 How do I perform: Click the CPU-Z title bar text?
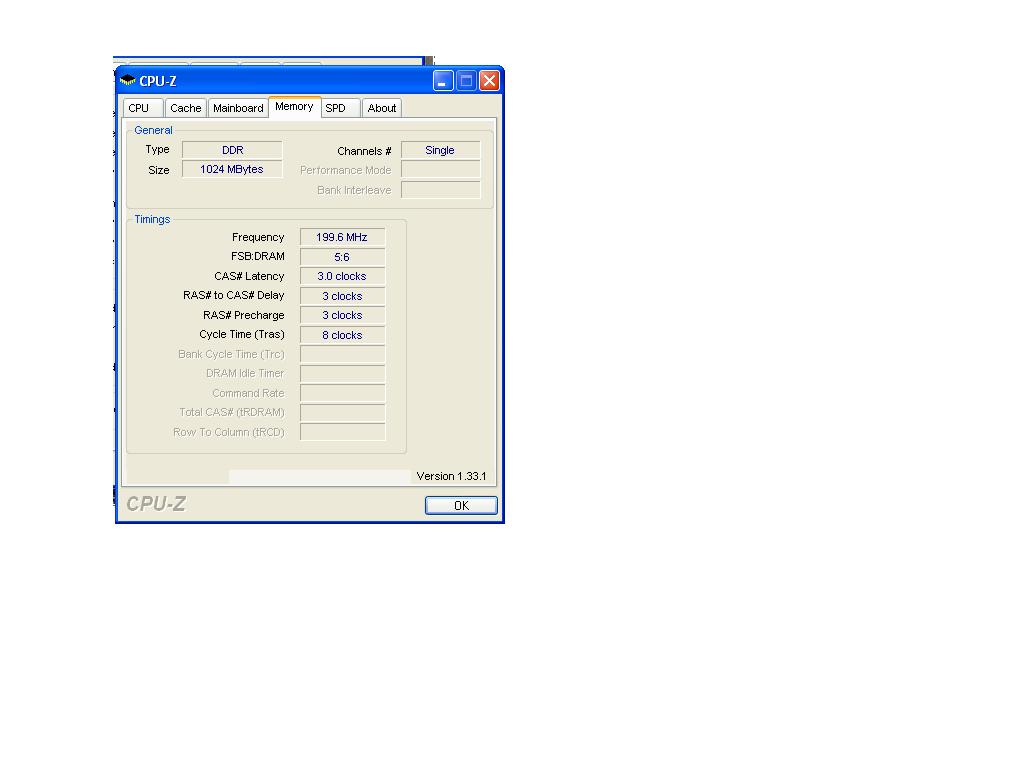157,81
